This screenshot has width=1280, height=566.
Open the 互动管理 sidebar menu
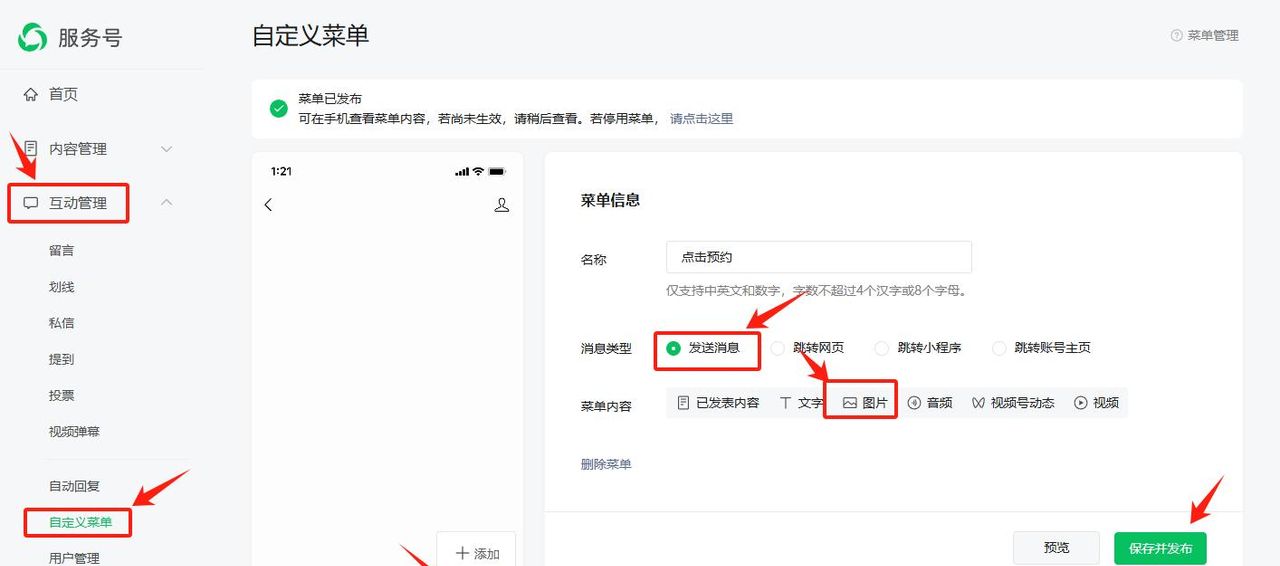point(78,203)
